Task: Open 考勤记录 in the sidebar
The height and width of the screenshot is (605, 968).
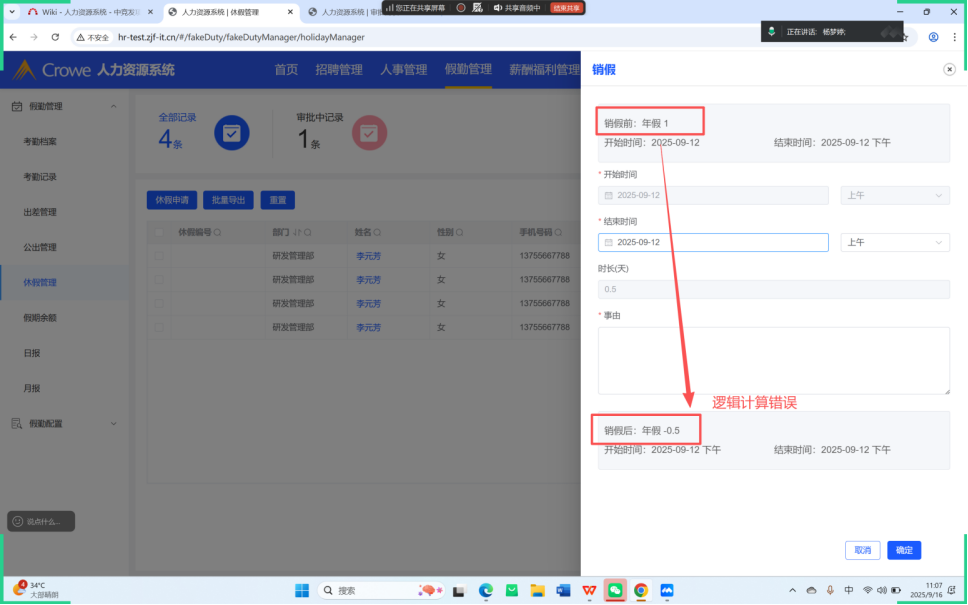Action: click(40, 177)
